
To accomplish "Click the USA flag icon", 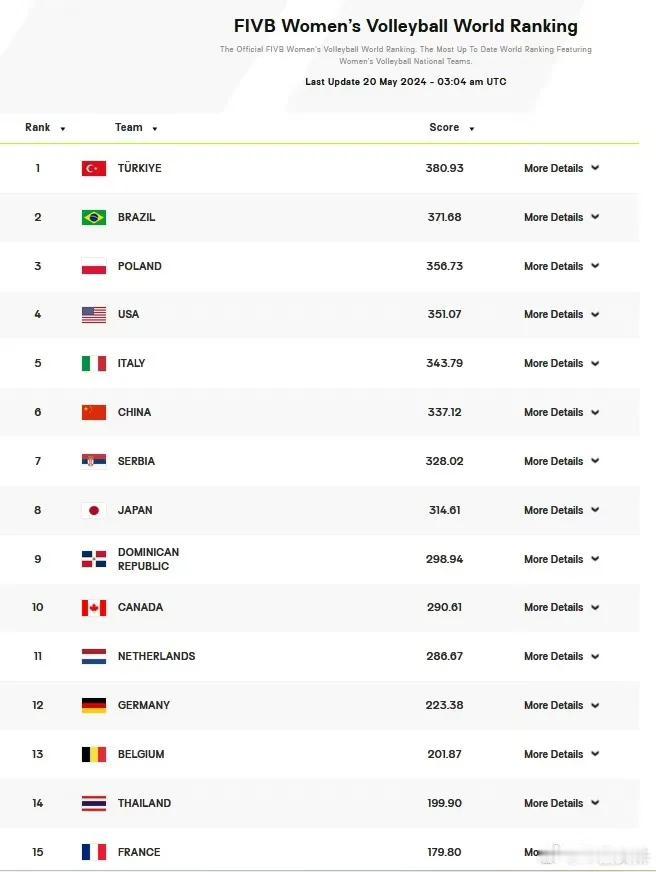I will point(93,314).
